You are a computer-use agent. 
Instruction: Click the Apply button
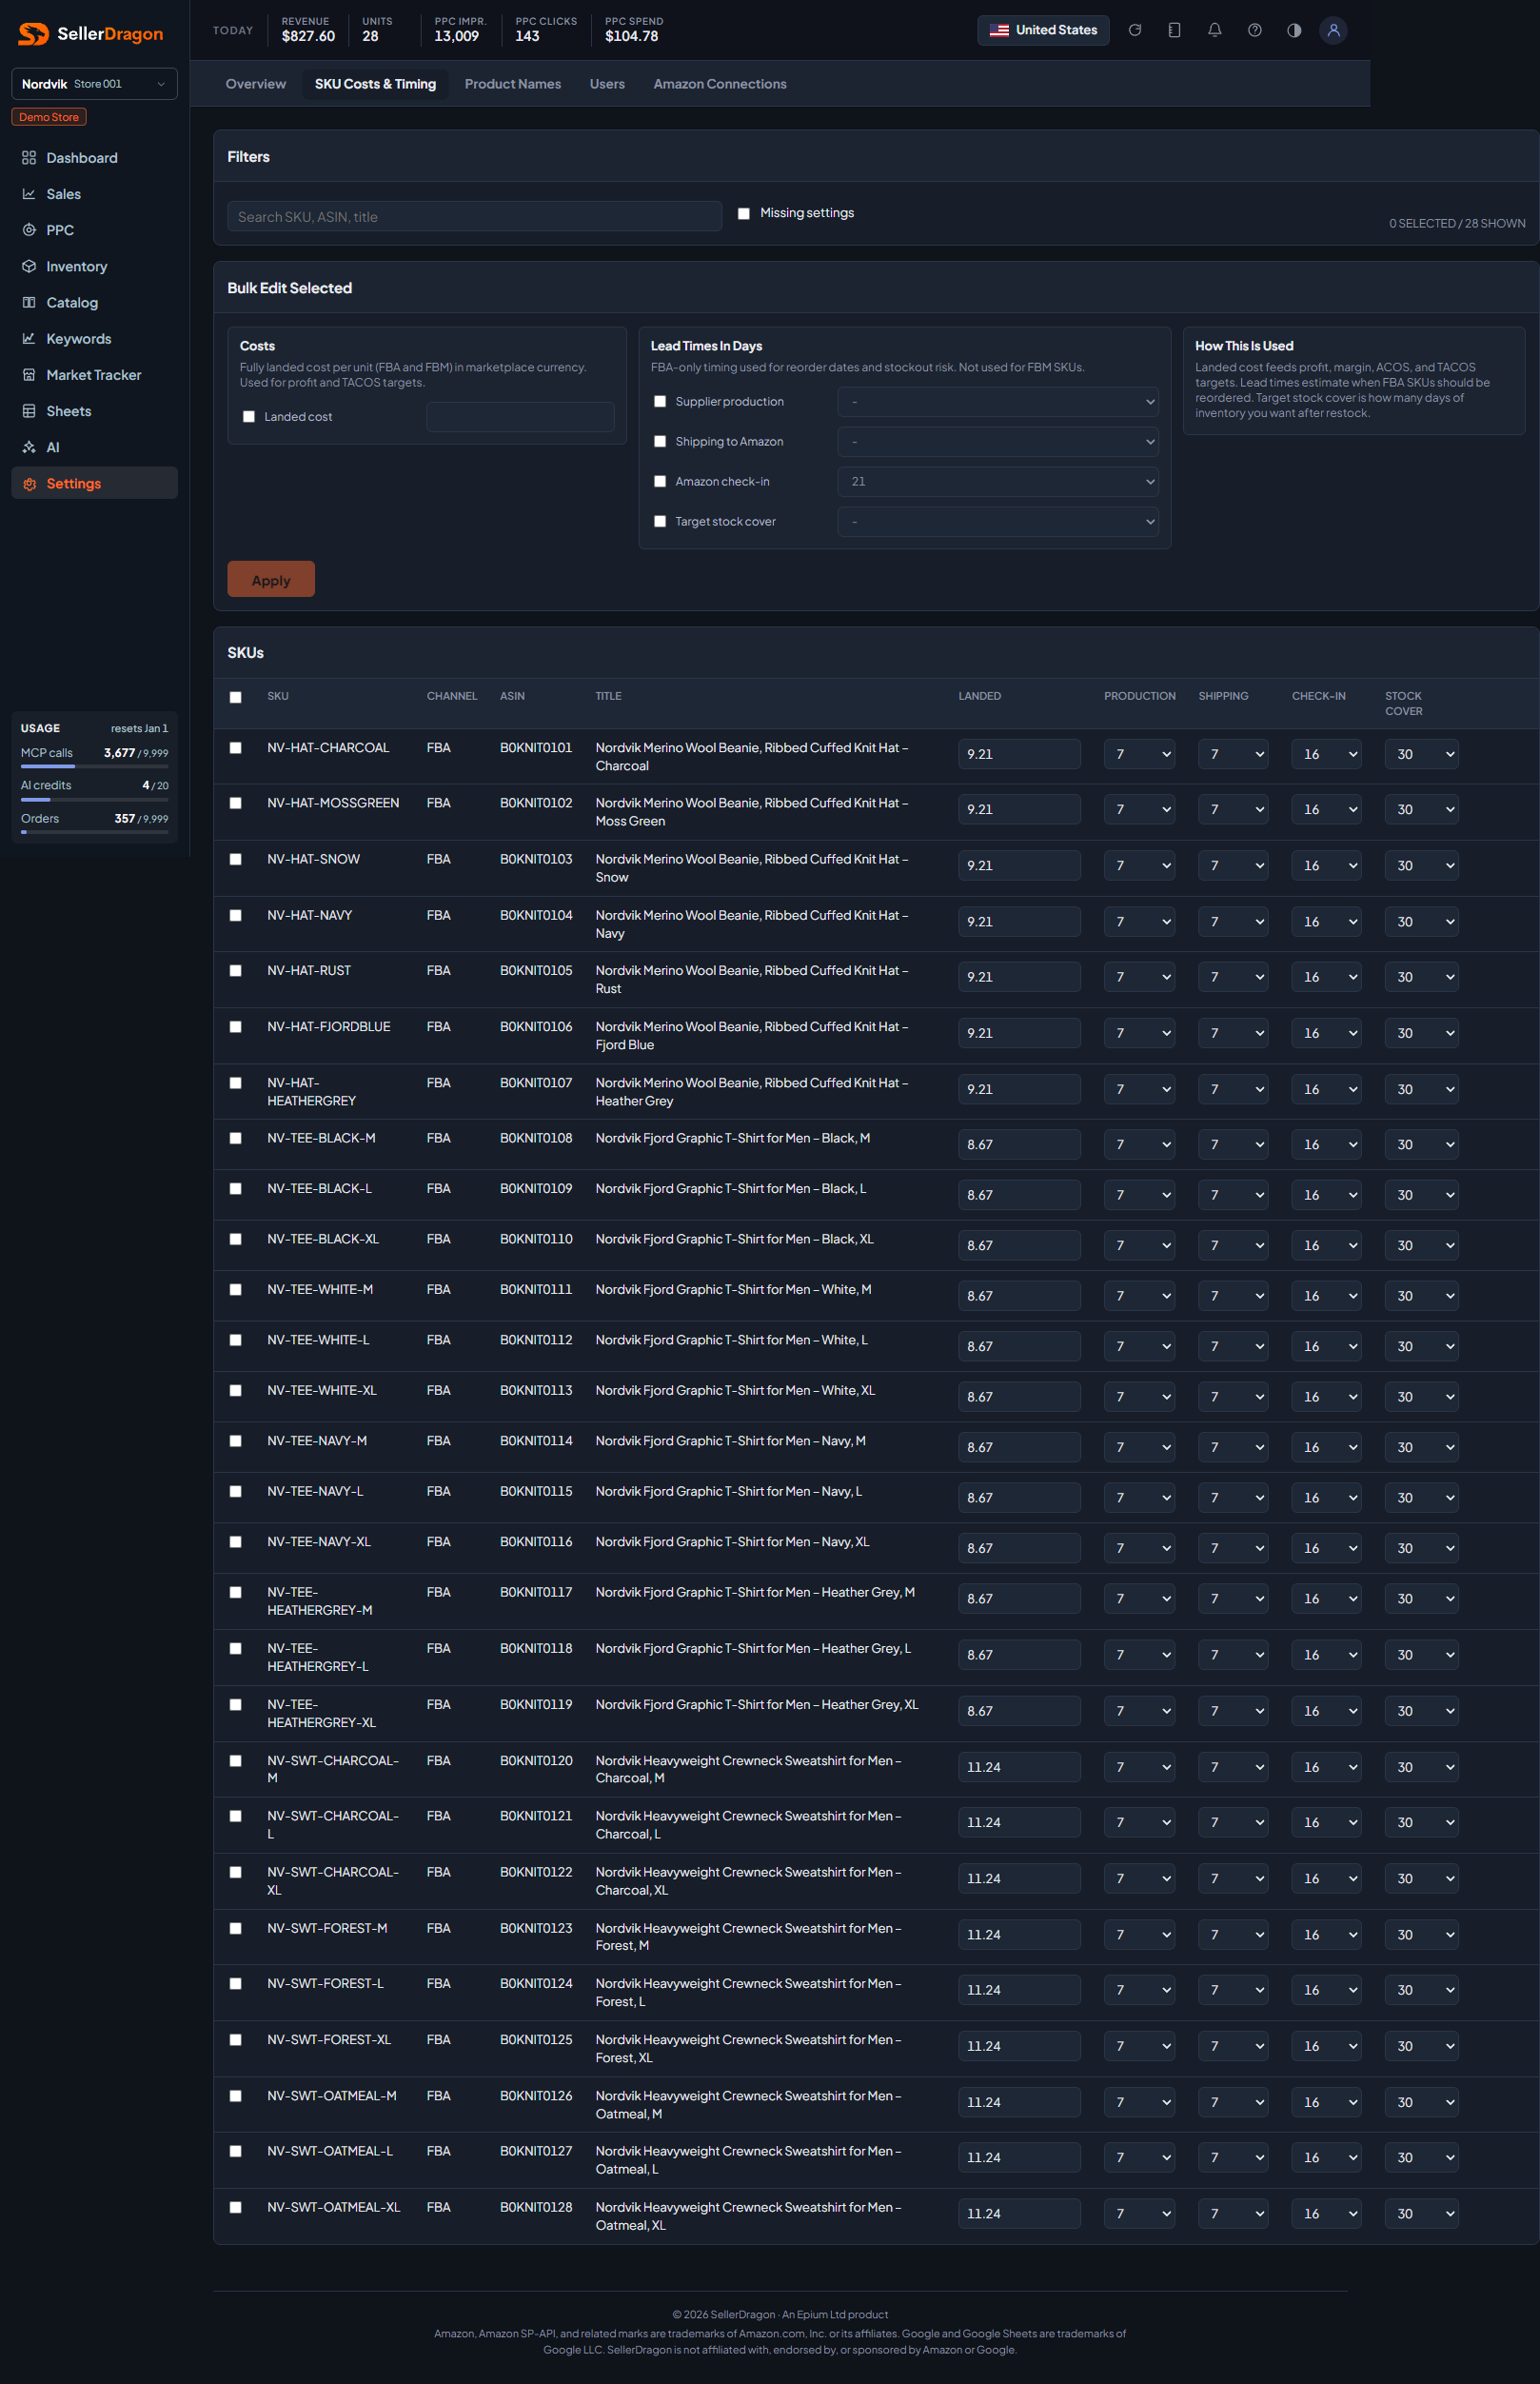(271, 579)
